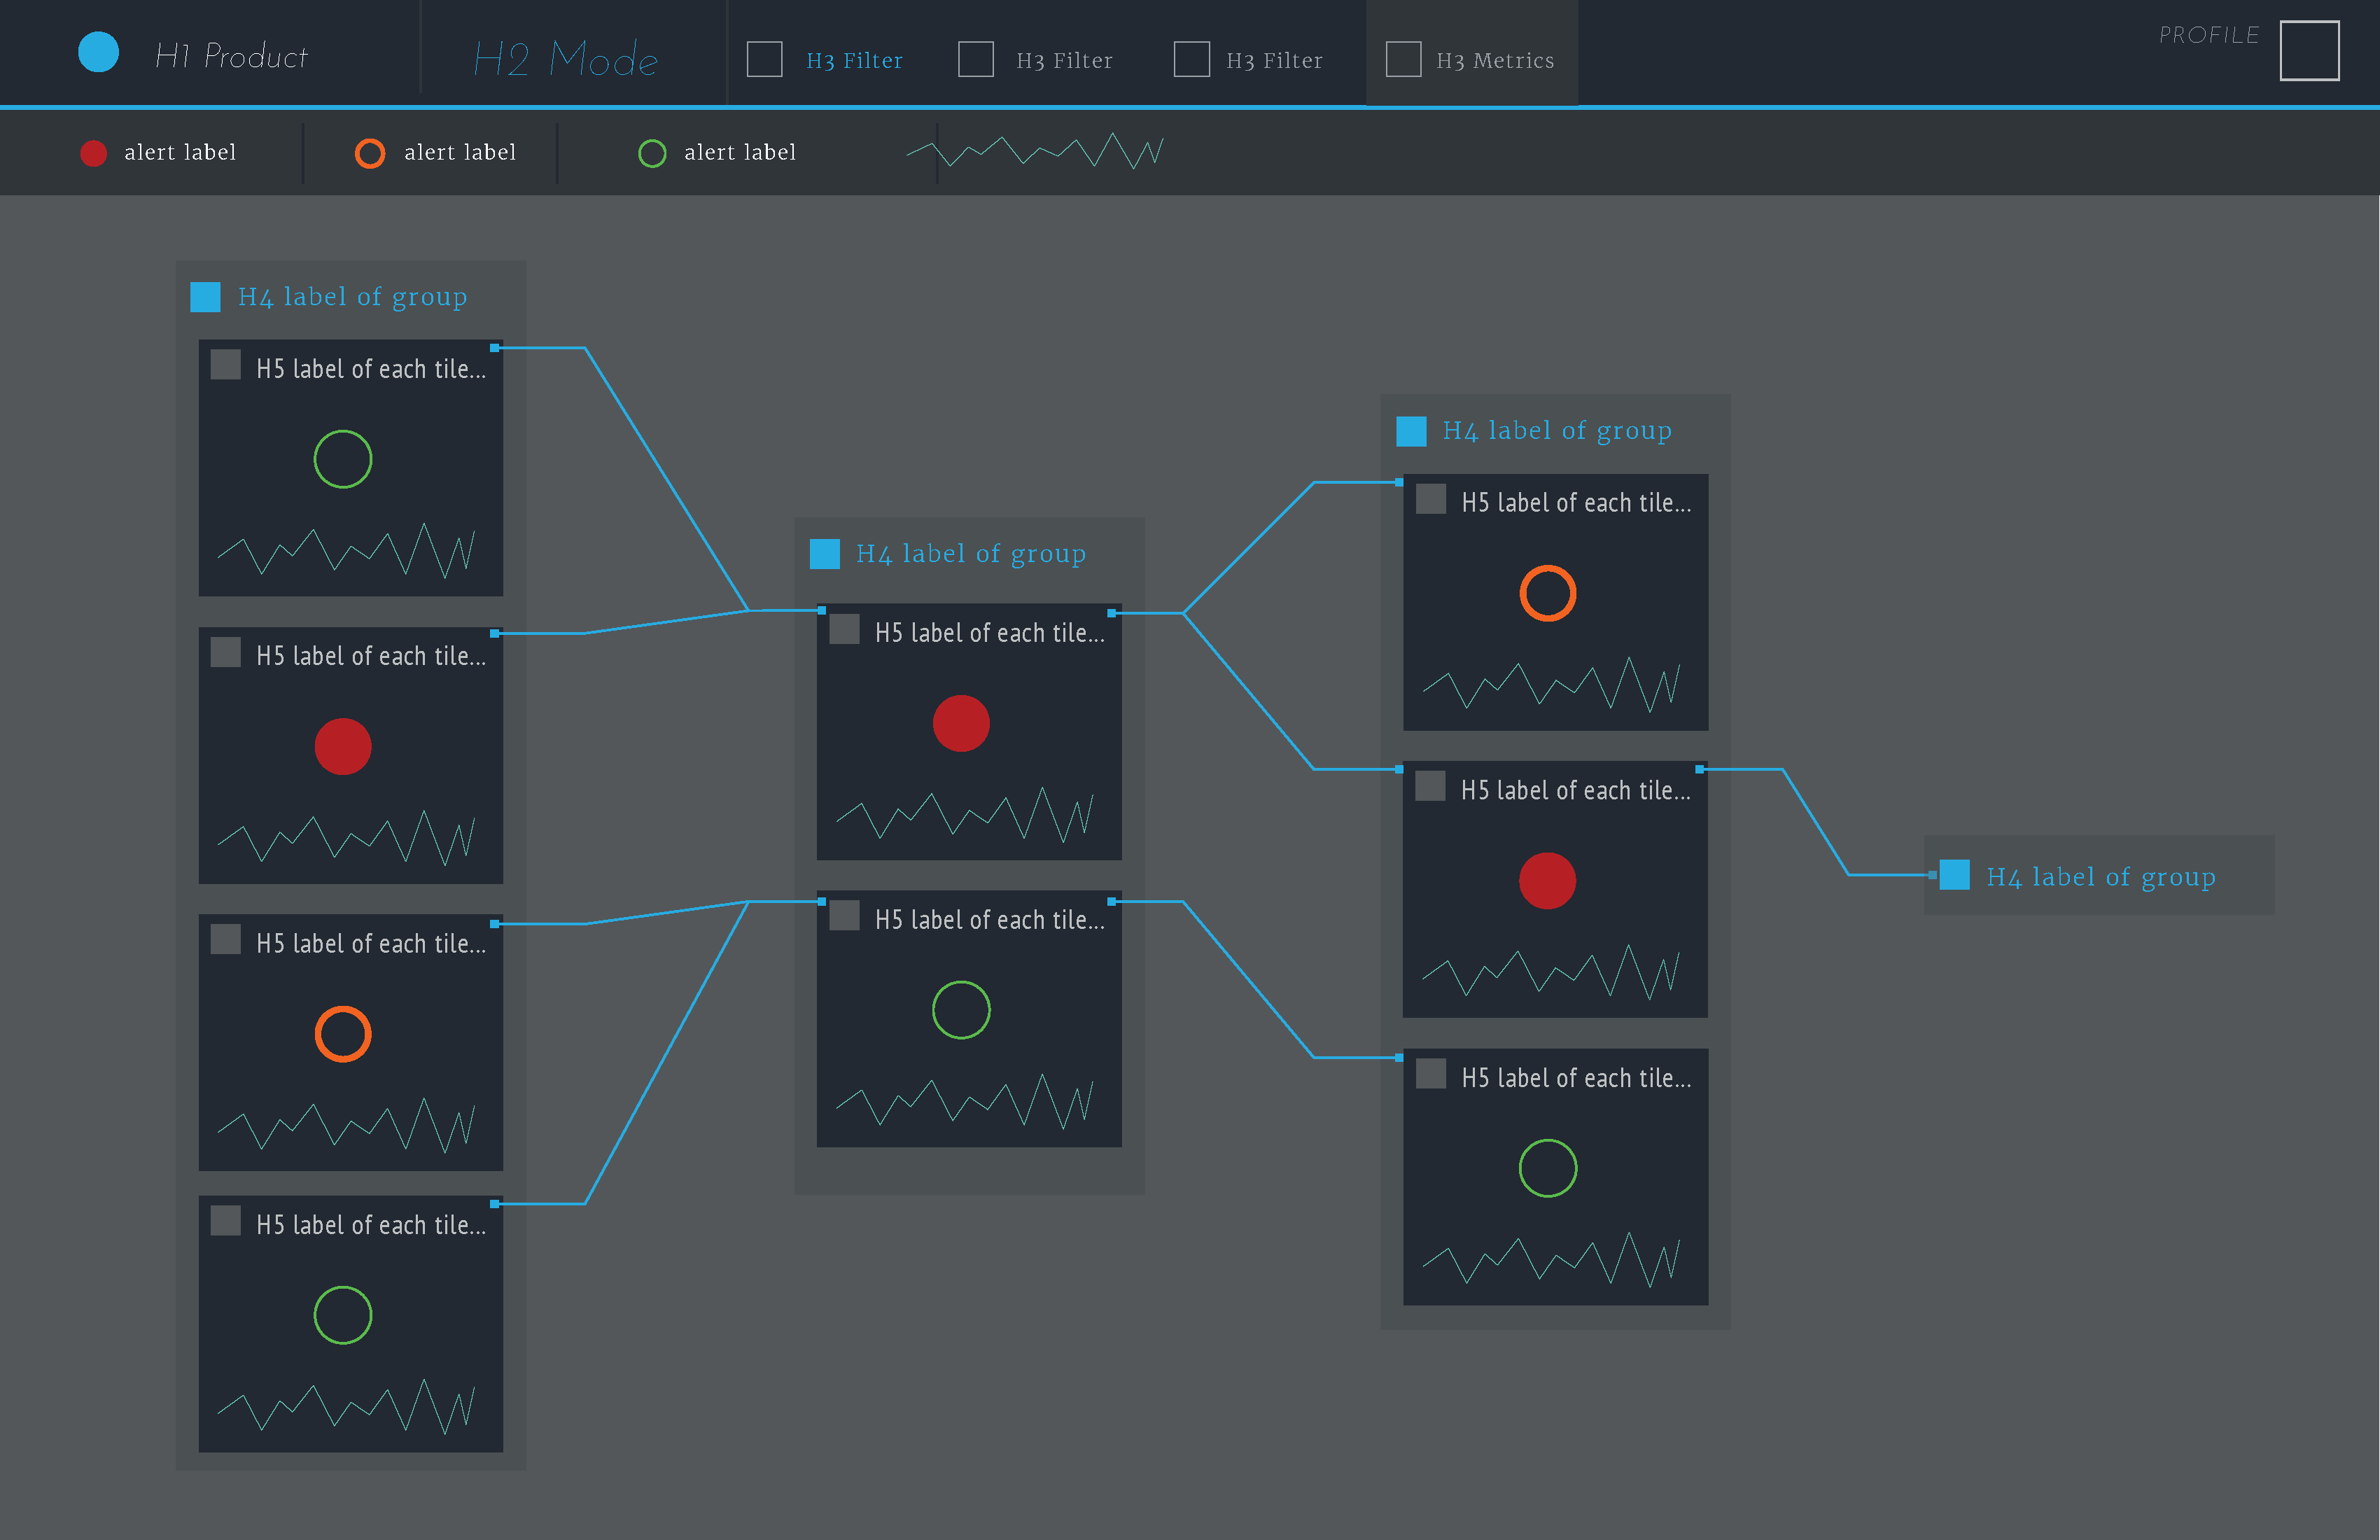The width and height of the screenshot is (2380, 1540).
Task: Click the red alert circle in center H5 tile
Action: 960,723
